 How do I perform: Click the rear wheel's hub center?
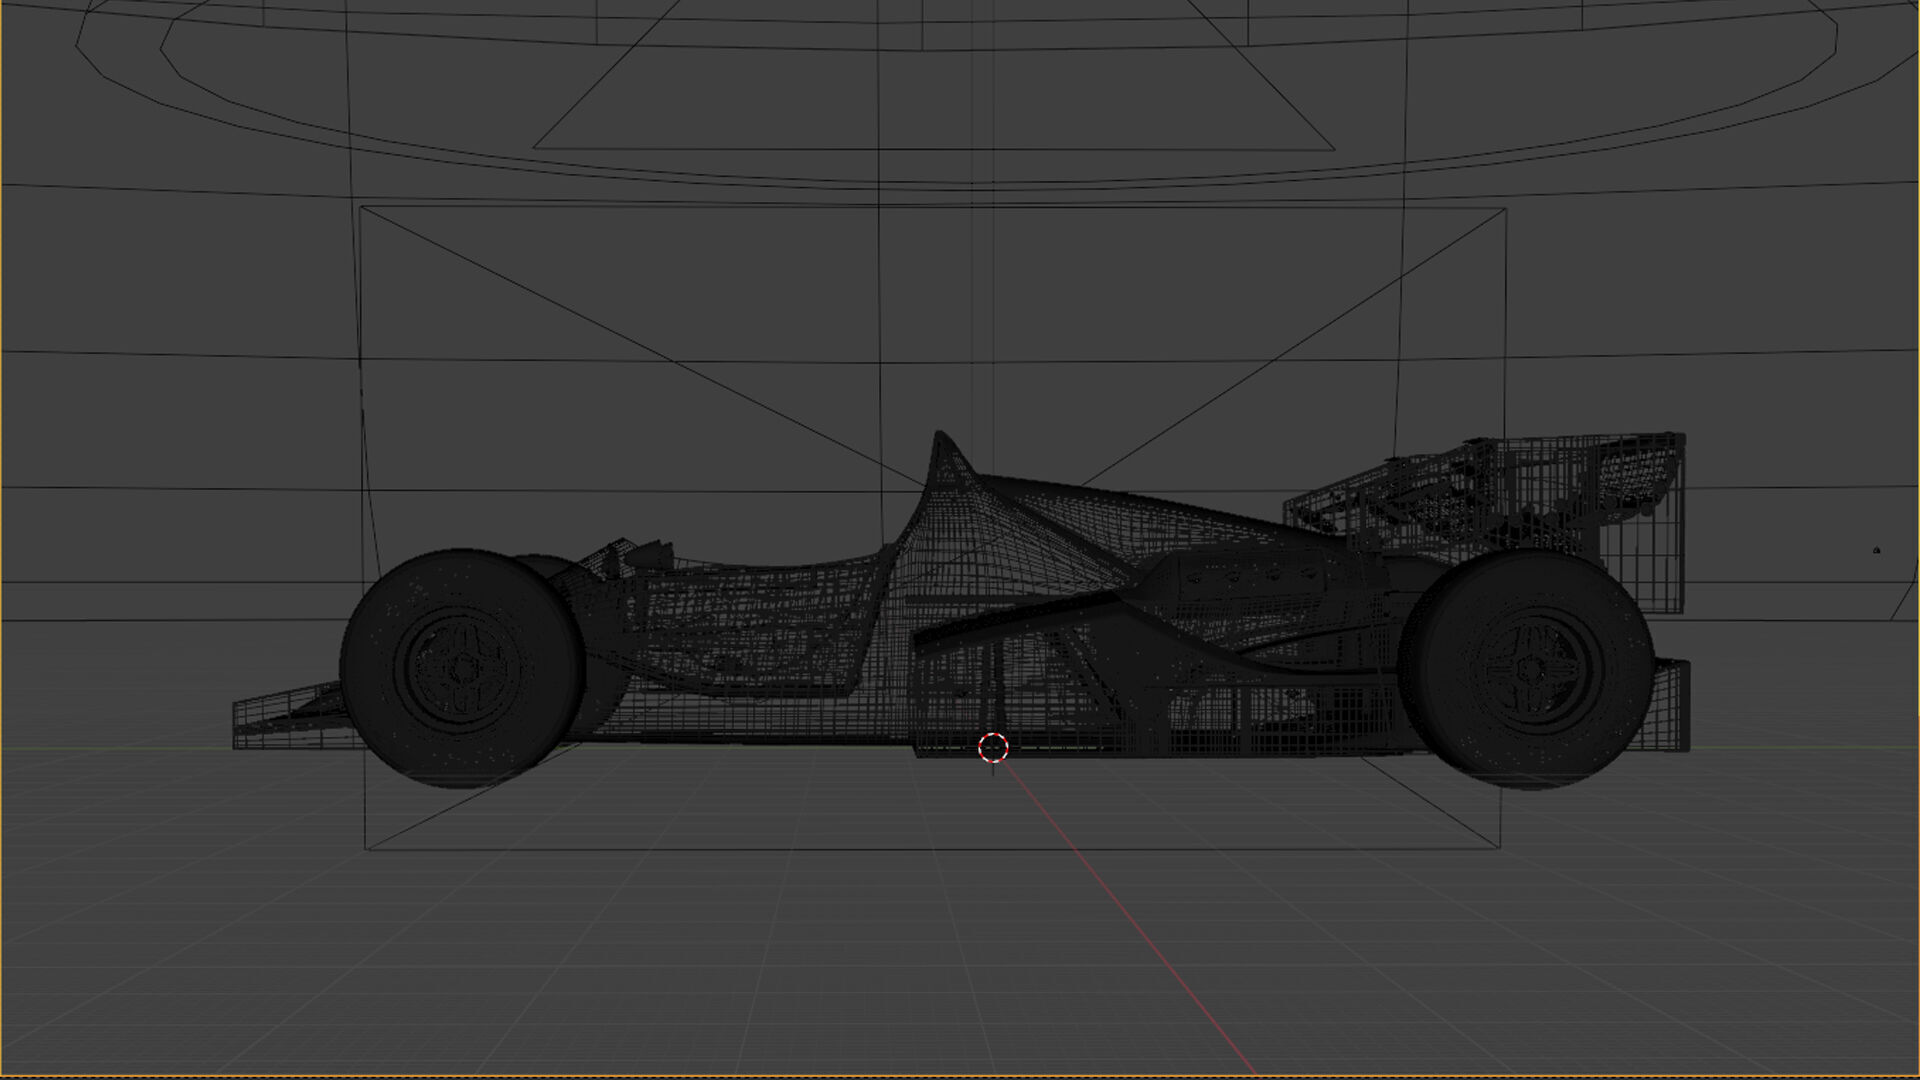click(x=1529, y=671)
